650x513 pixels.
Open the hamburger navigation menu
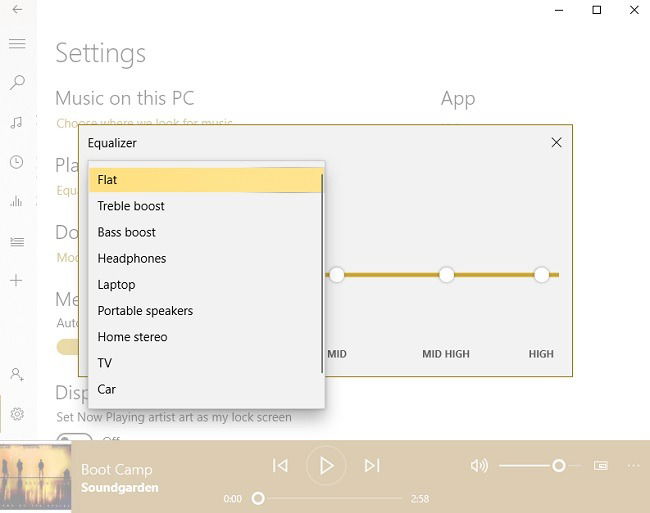pyautogui.click(x=17, y=44)
